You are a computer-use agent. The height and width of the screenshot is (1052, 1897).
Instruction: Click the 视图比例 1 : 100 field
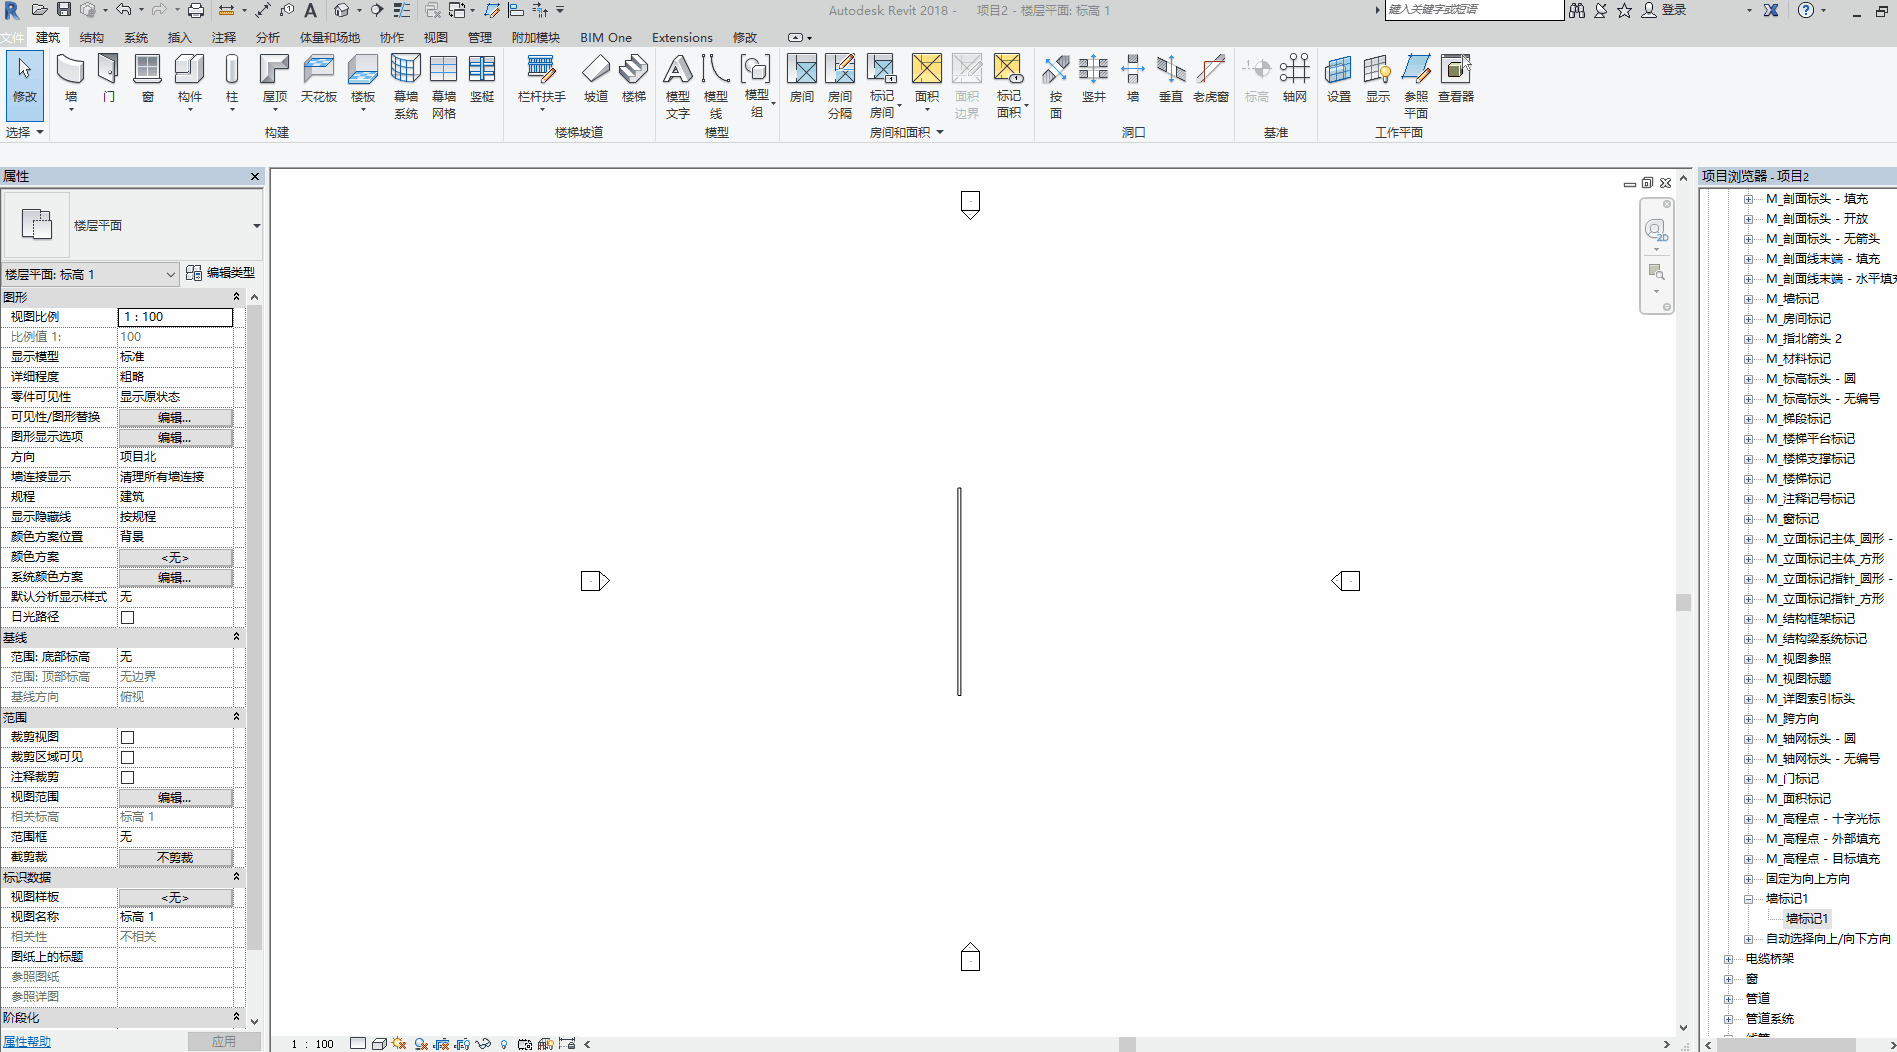pyautogui.click(x=175, y=317)
